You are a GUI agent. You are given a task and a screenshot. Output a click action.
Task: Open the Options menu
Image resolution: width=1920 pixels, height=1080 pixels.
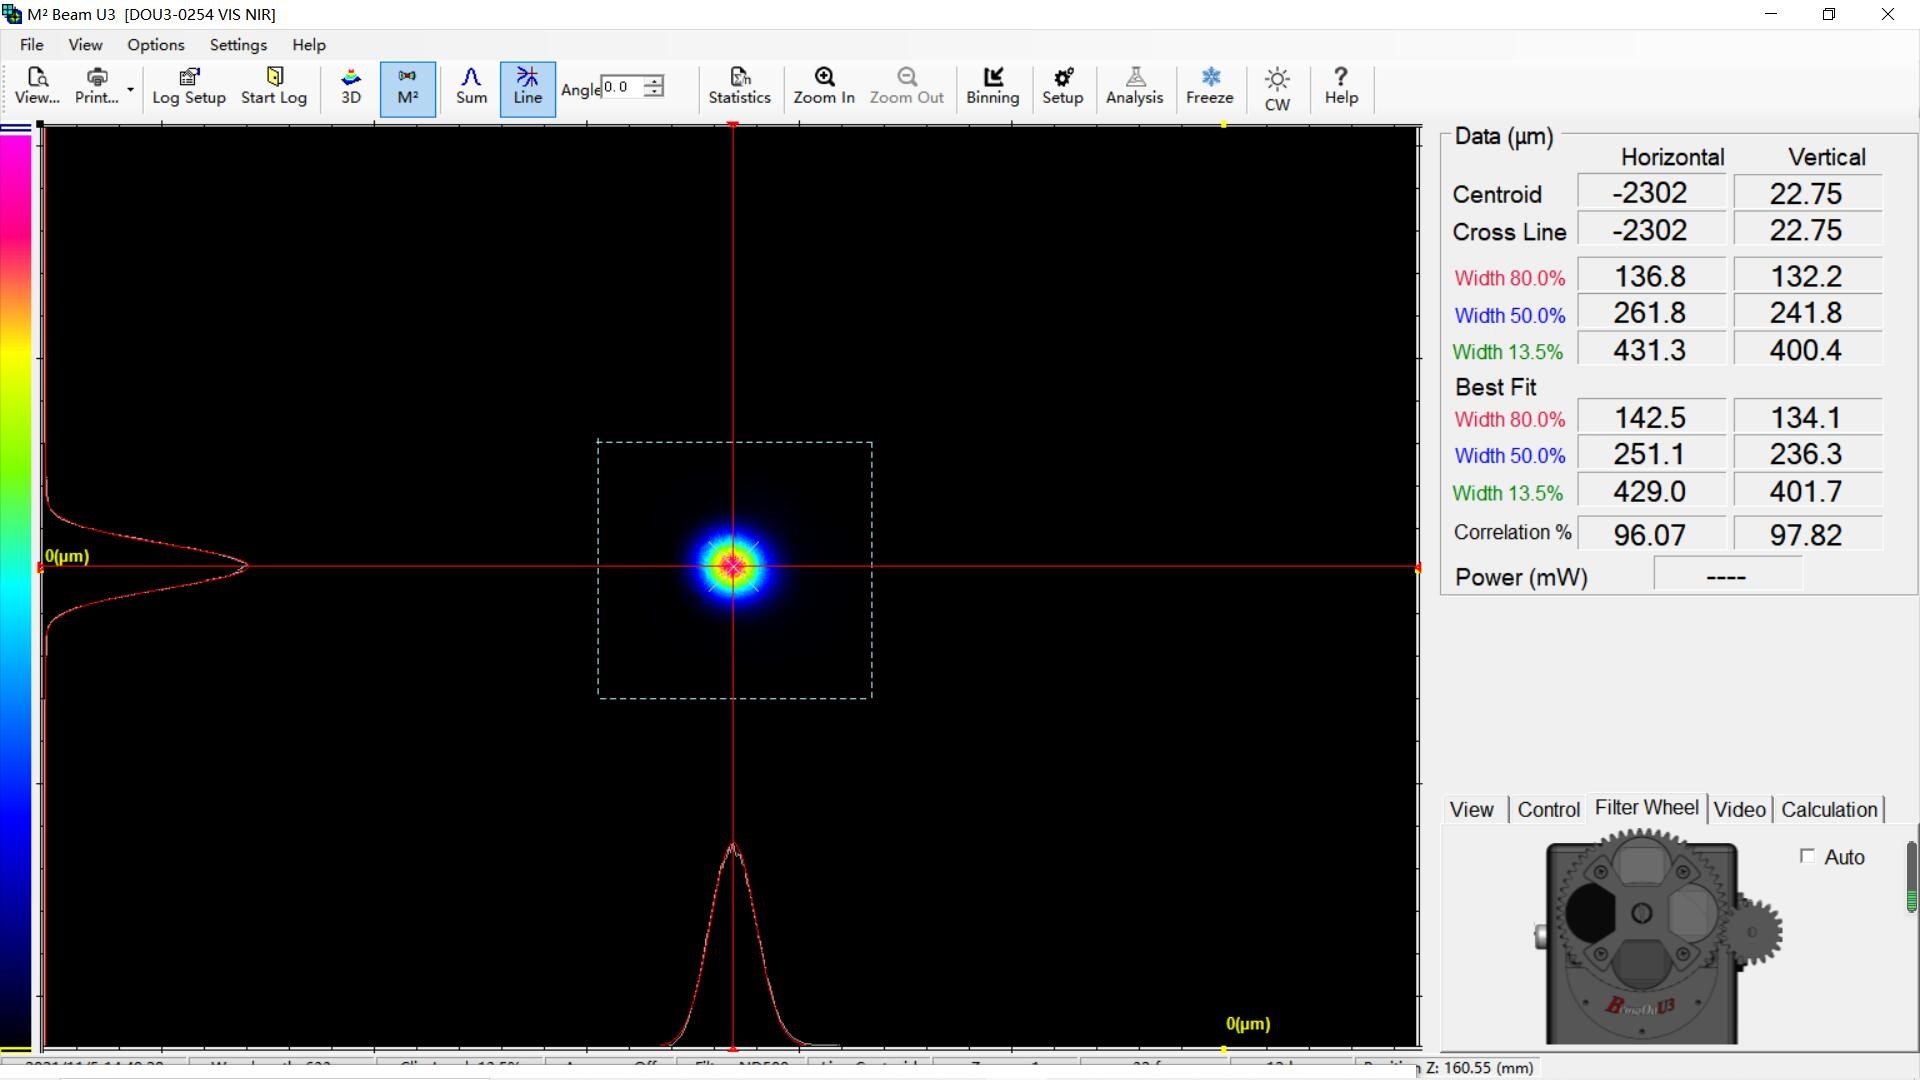click(155, 45)
